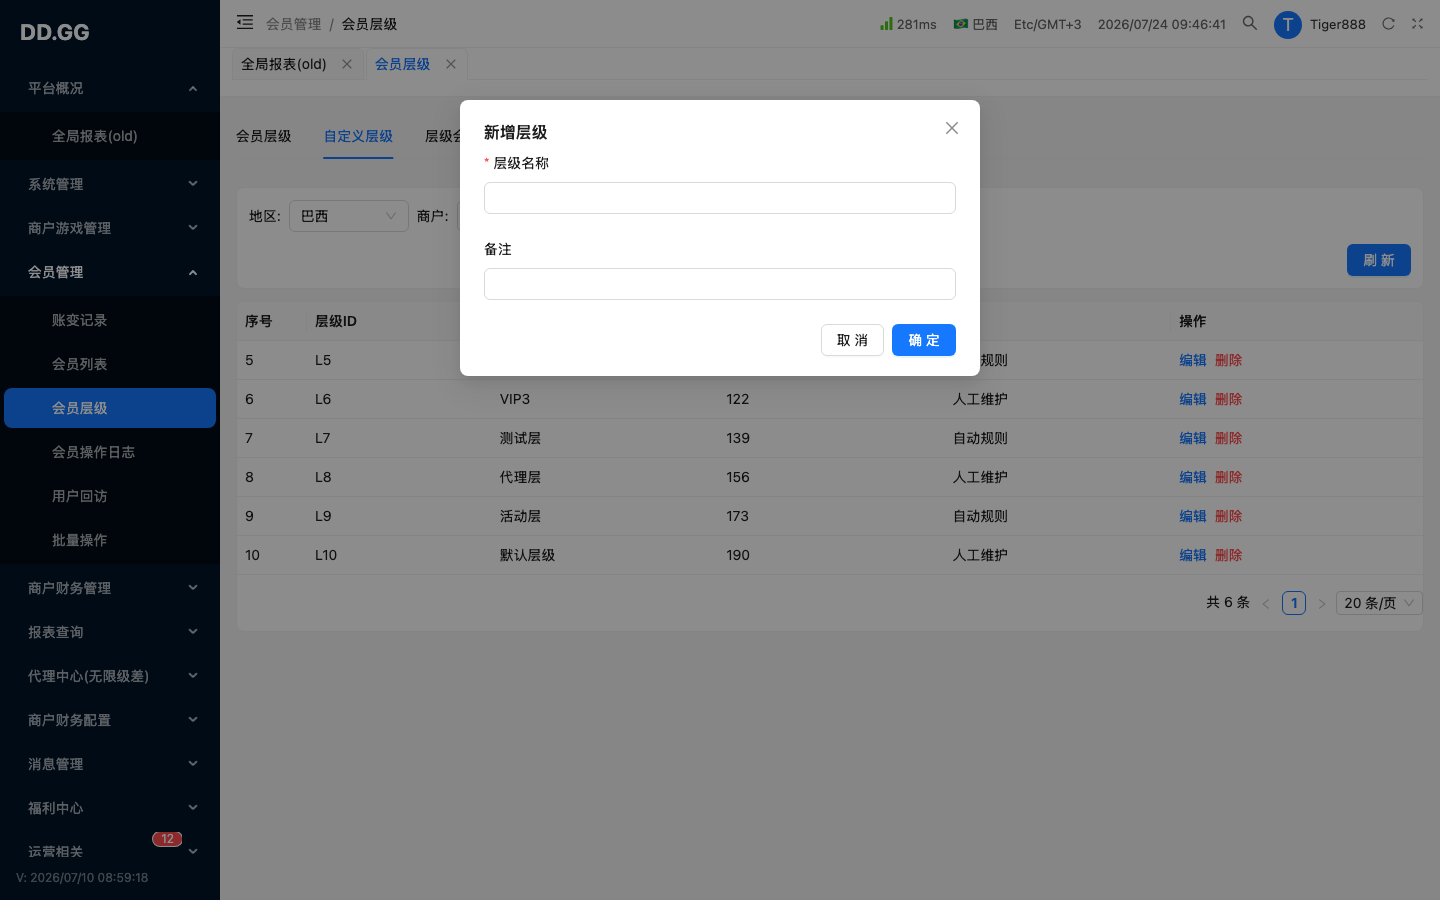This screenshot has width=1440, height=900.
Task: Click the refresh page icon in header
Action: click(x=1388, y=24)
